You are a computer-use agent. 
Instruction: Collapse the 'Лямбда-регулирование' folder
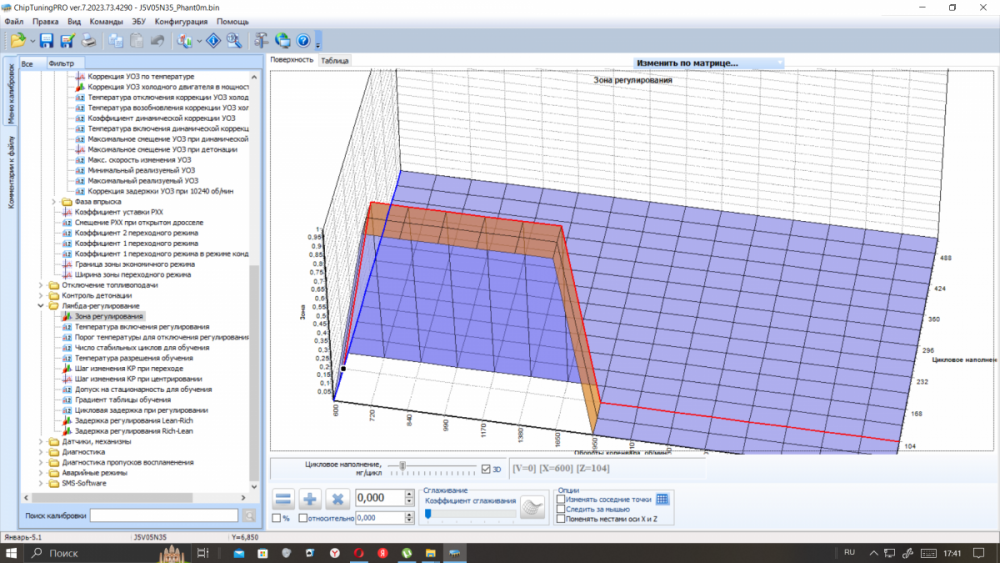coord(42,306)
